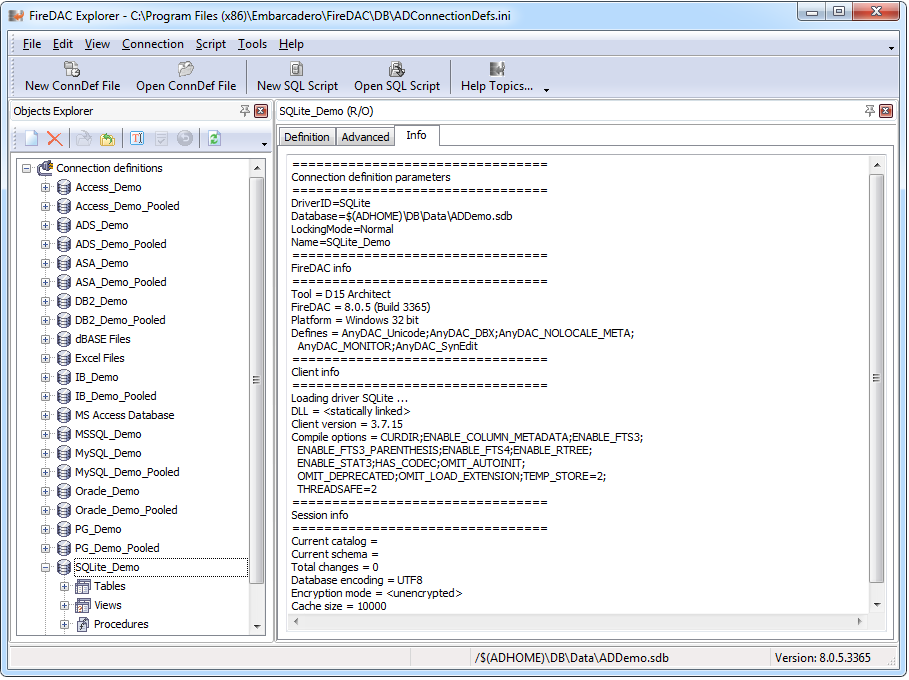Expand the DB2_Demo connection node

pyautogui.click(x=45, y=301)
